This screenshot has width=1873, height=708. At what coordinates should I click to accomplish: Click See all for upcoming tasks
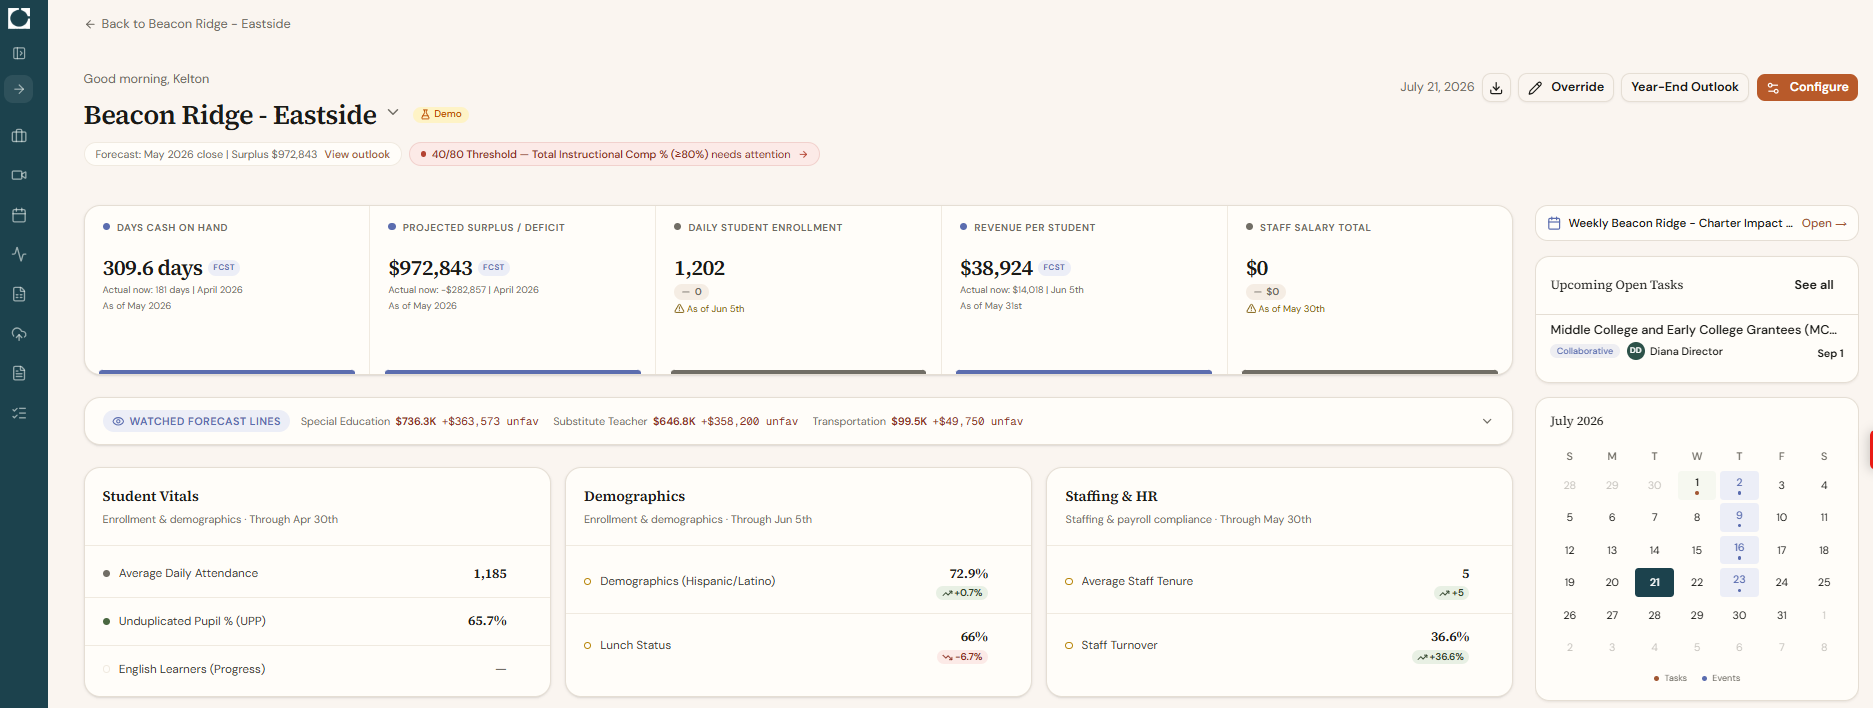[x=1814, y=285]
